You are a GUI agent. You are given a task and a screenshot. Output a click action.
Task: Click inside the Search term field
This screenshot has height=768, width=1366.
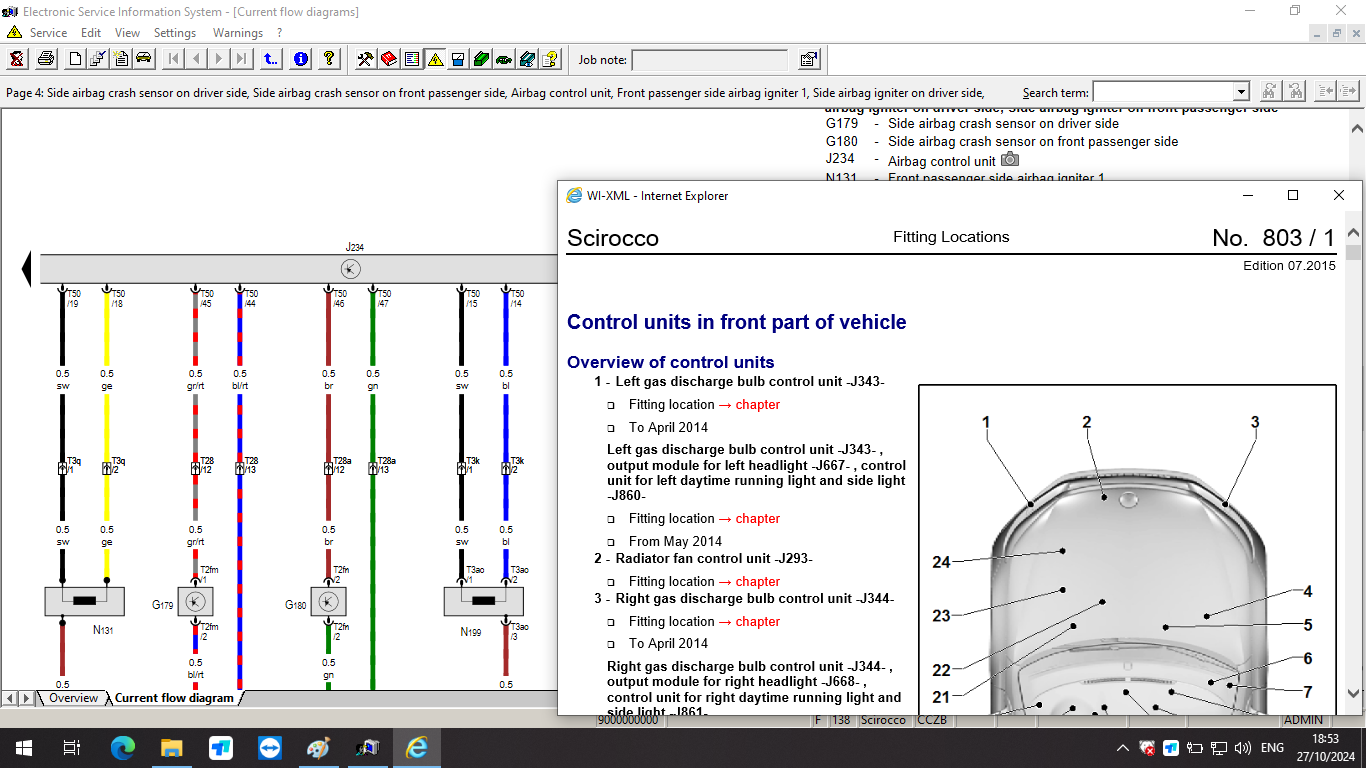coord(1163,92)
